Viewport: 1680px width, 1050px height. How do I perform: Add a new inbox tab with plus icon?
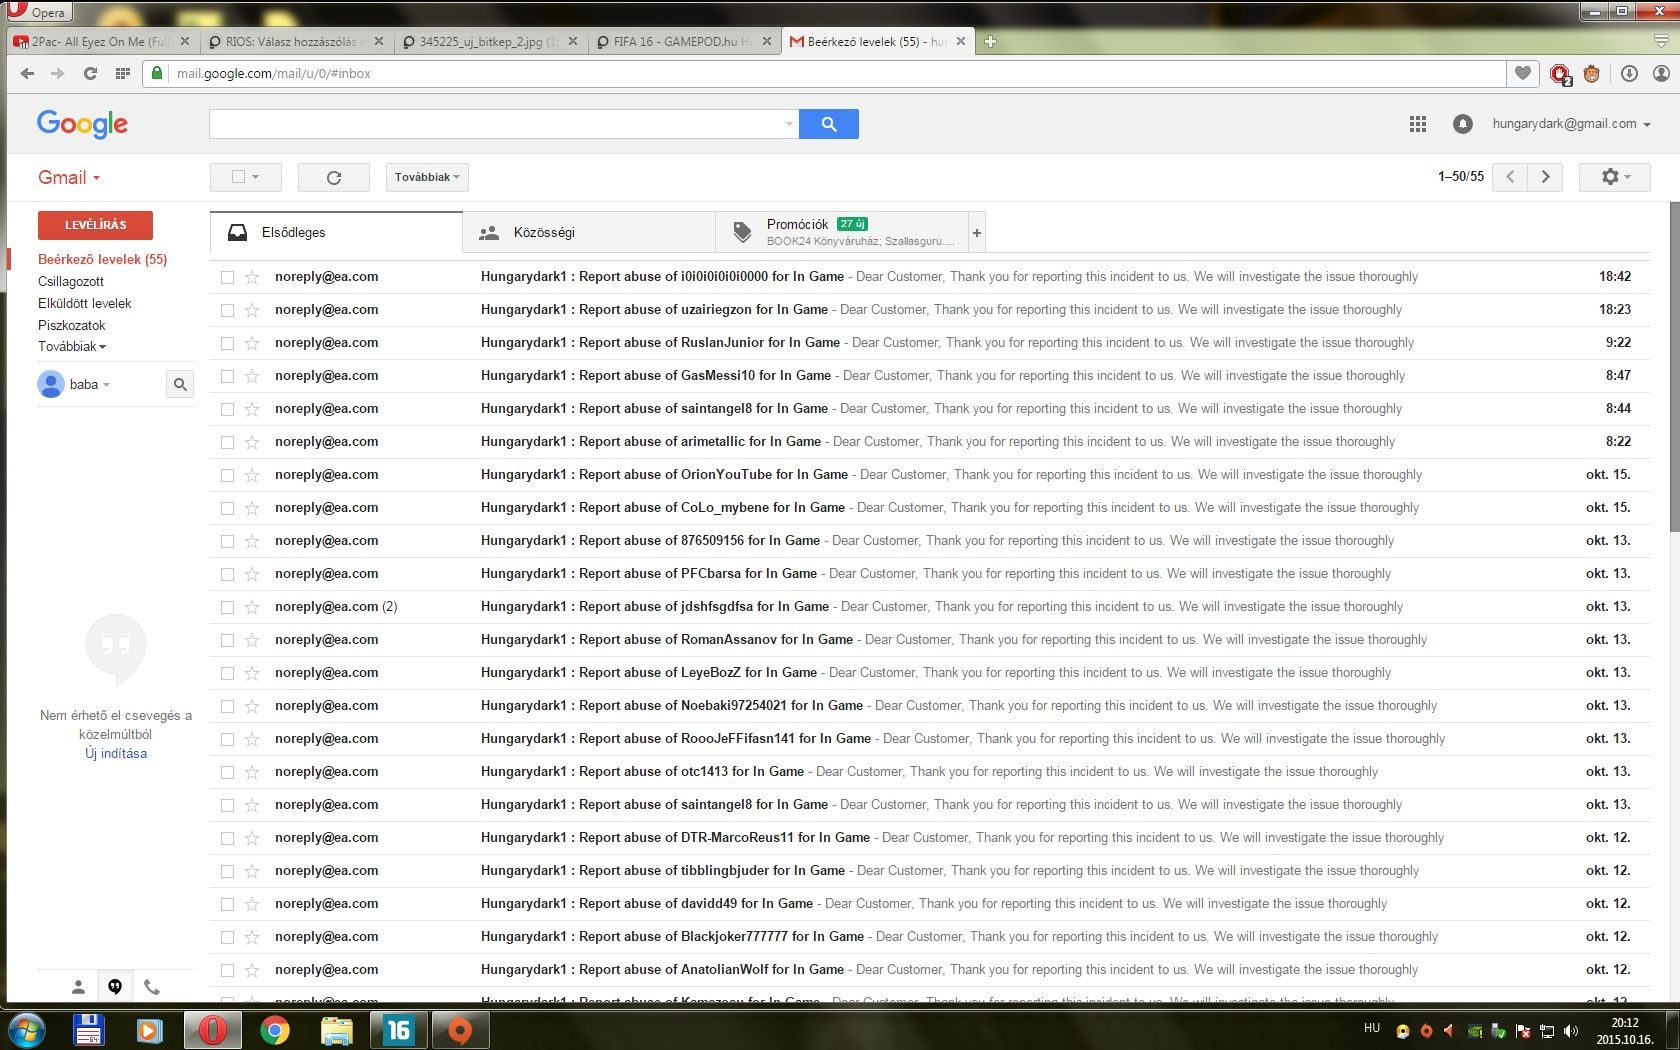977,232
